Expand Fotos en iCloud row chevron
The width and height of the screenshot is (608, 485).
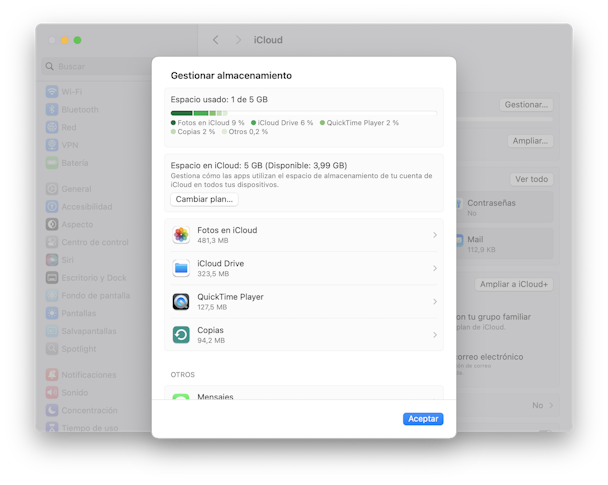point(435,235)
